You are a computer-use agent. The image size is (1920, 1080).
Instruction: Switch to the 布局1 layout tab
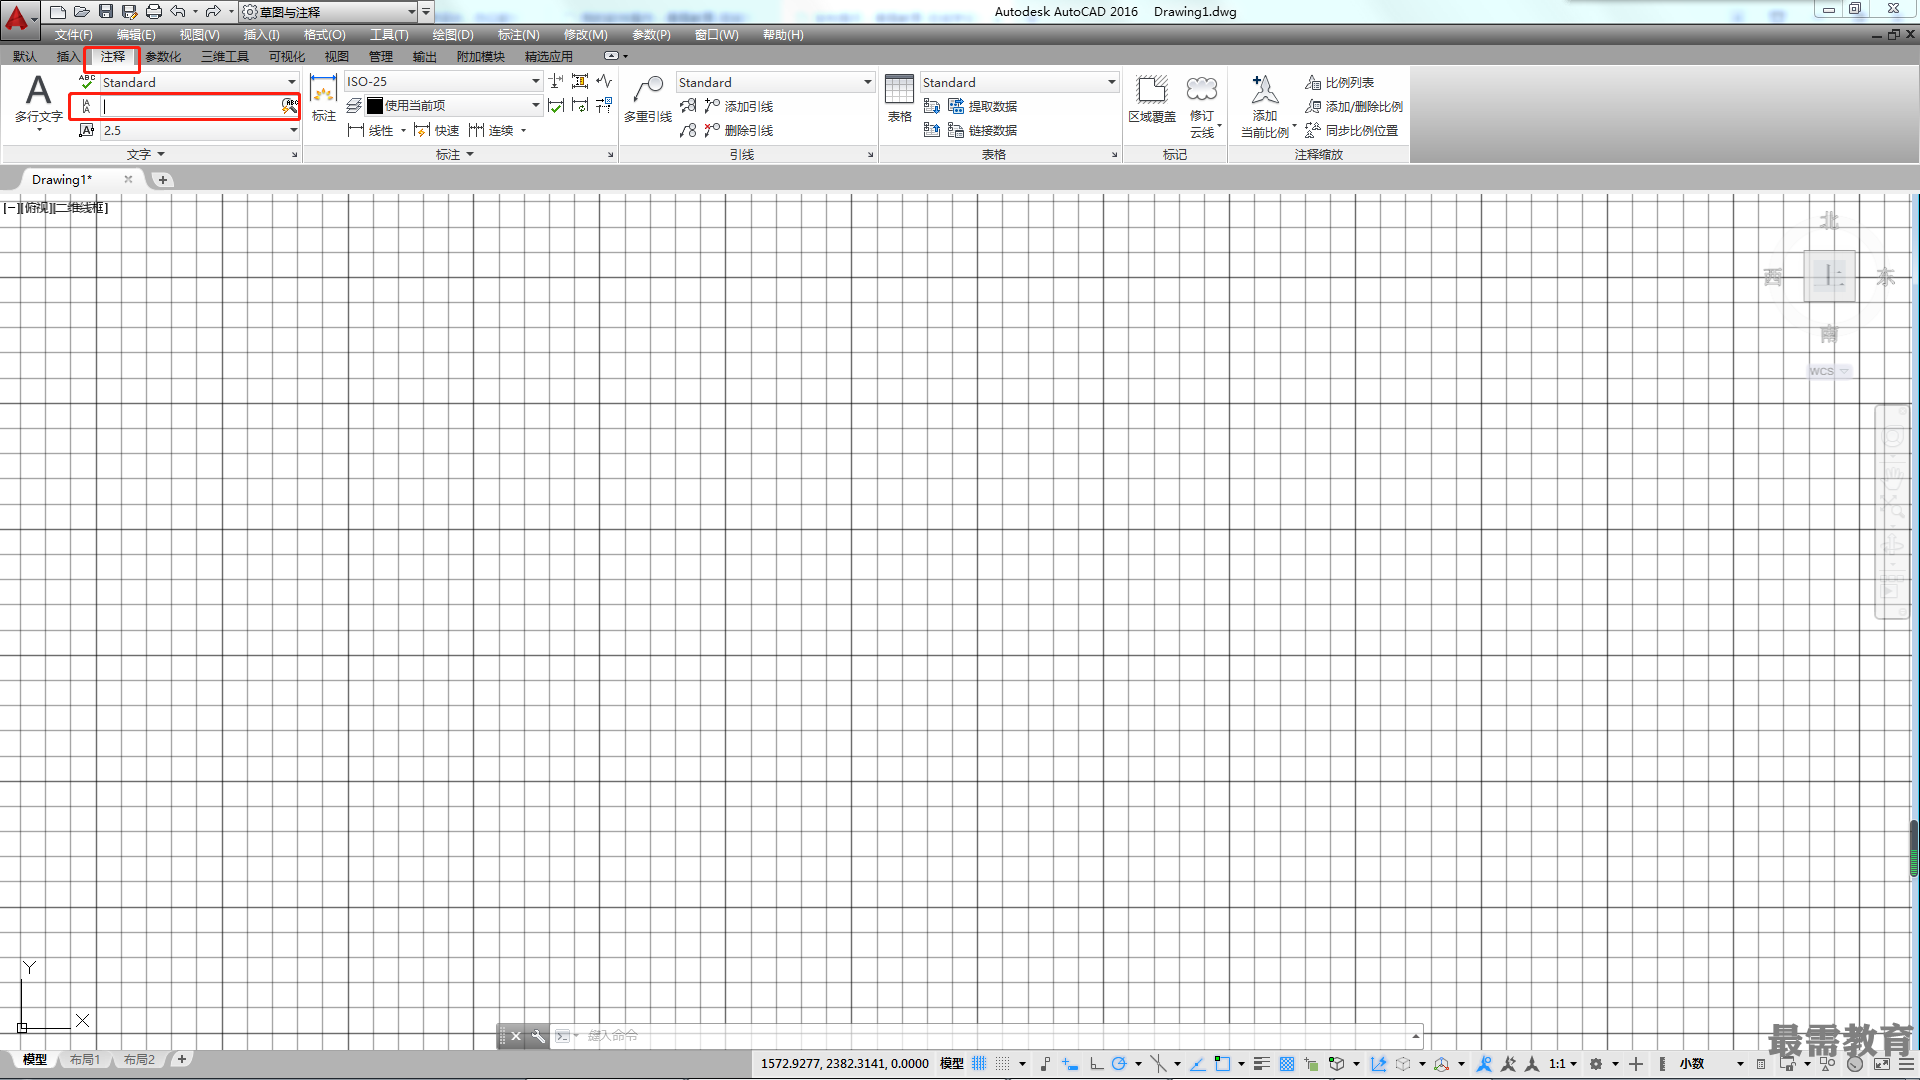point(85,1059)
